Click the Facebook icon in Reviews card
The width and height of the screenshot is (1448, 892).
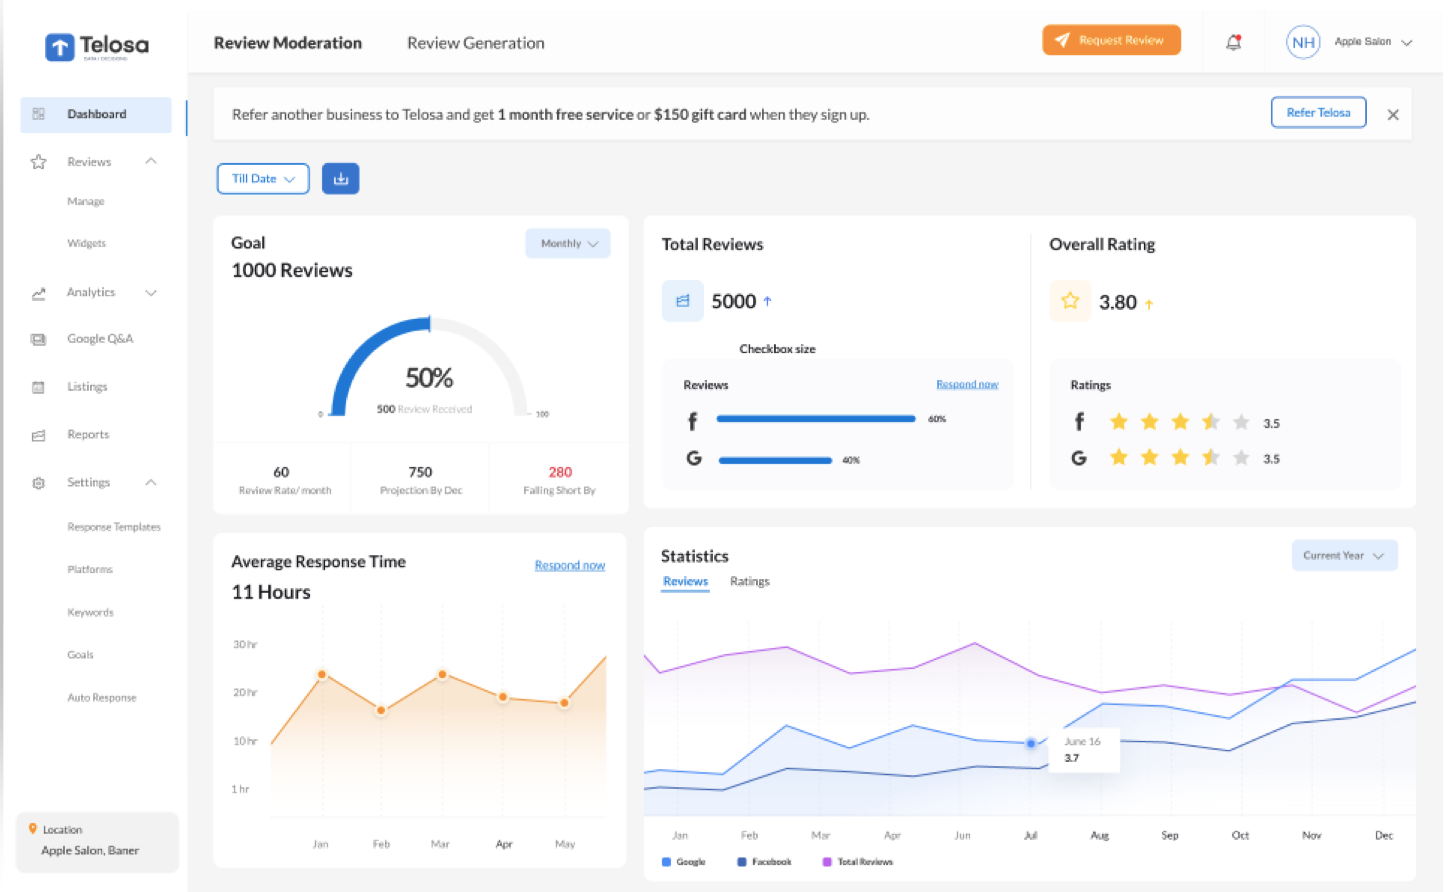click(692, 421)
